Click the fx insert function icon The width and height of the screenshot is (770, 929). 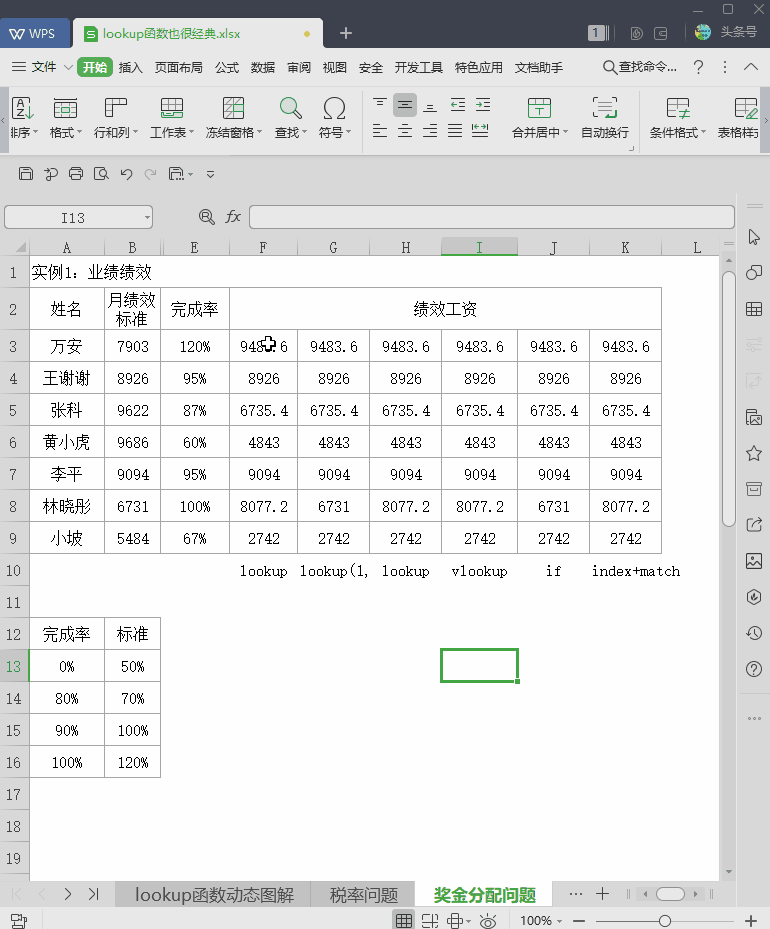tap(233, 217)
